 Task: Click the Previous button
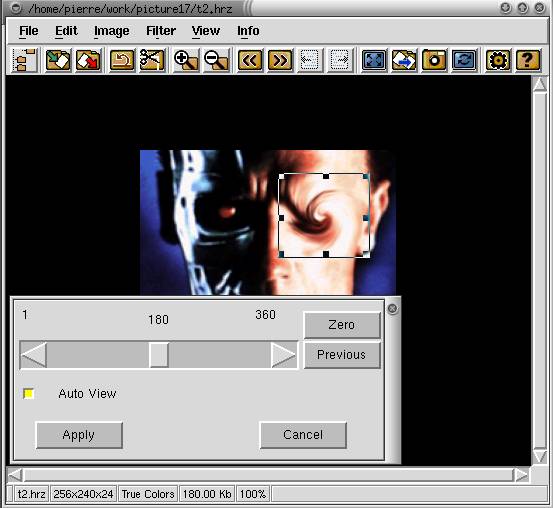[342, 355]
